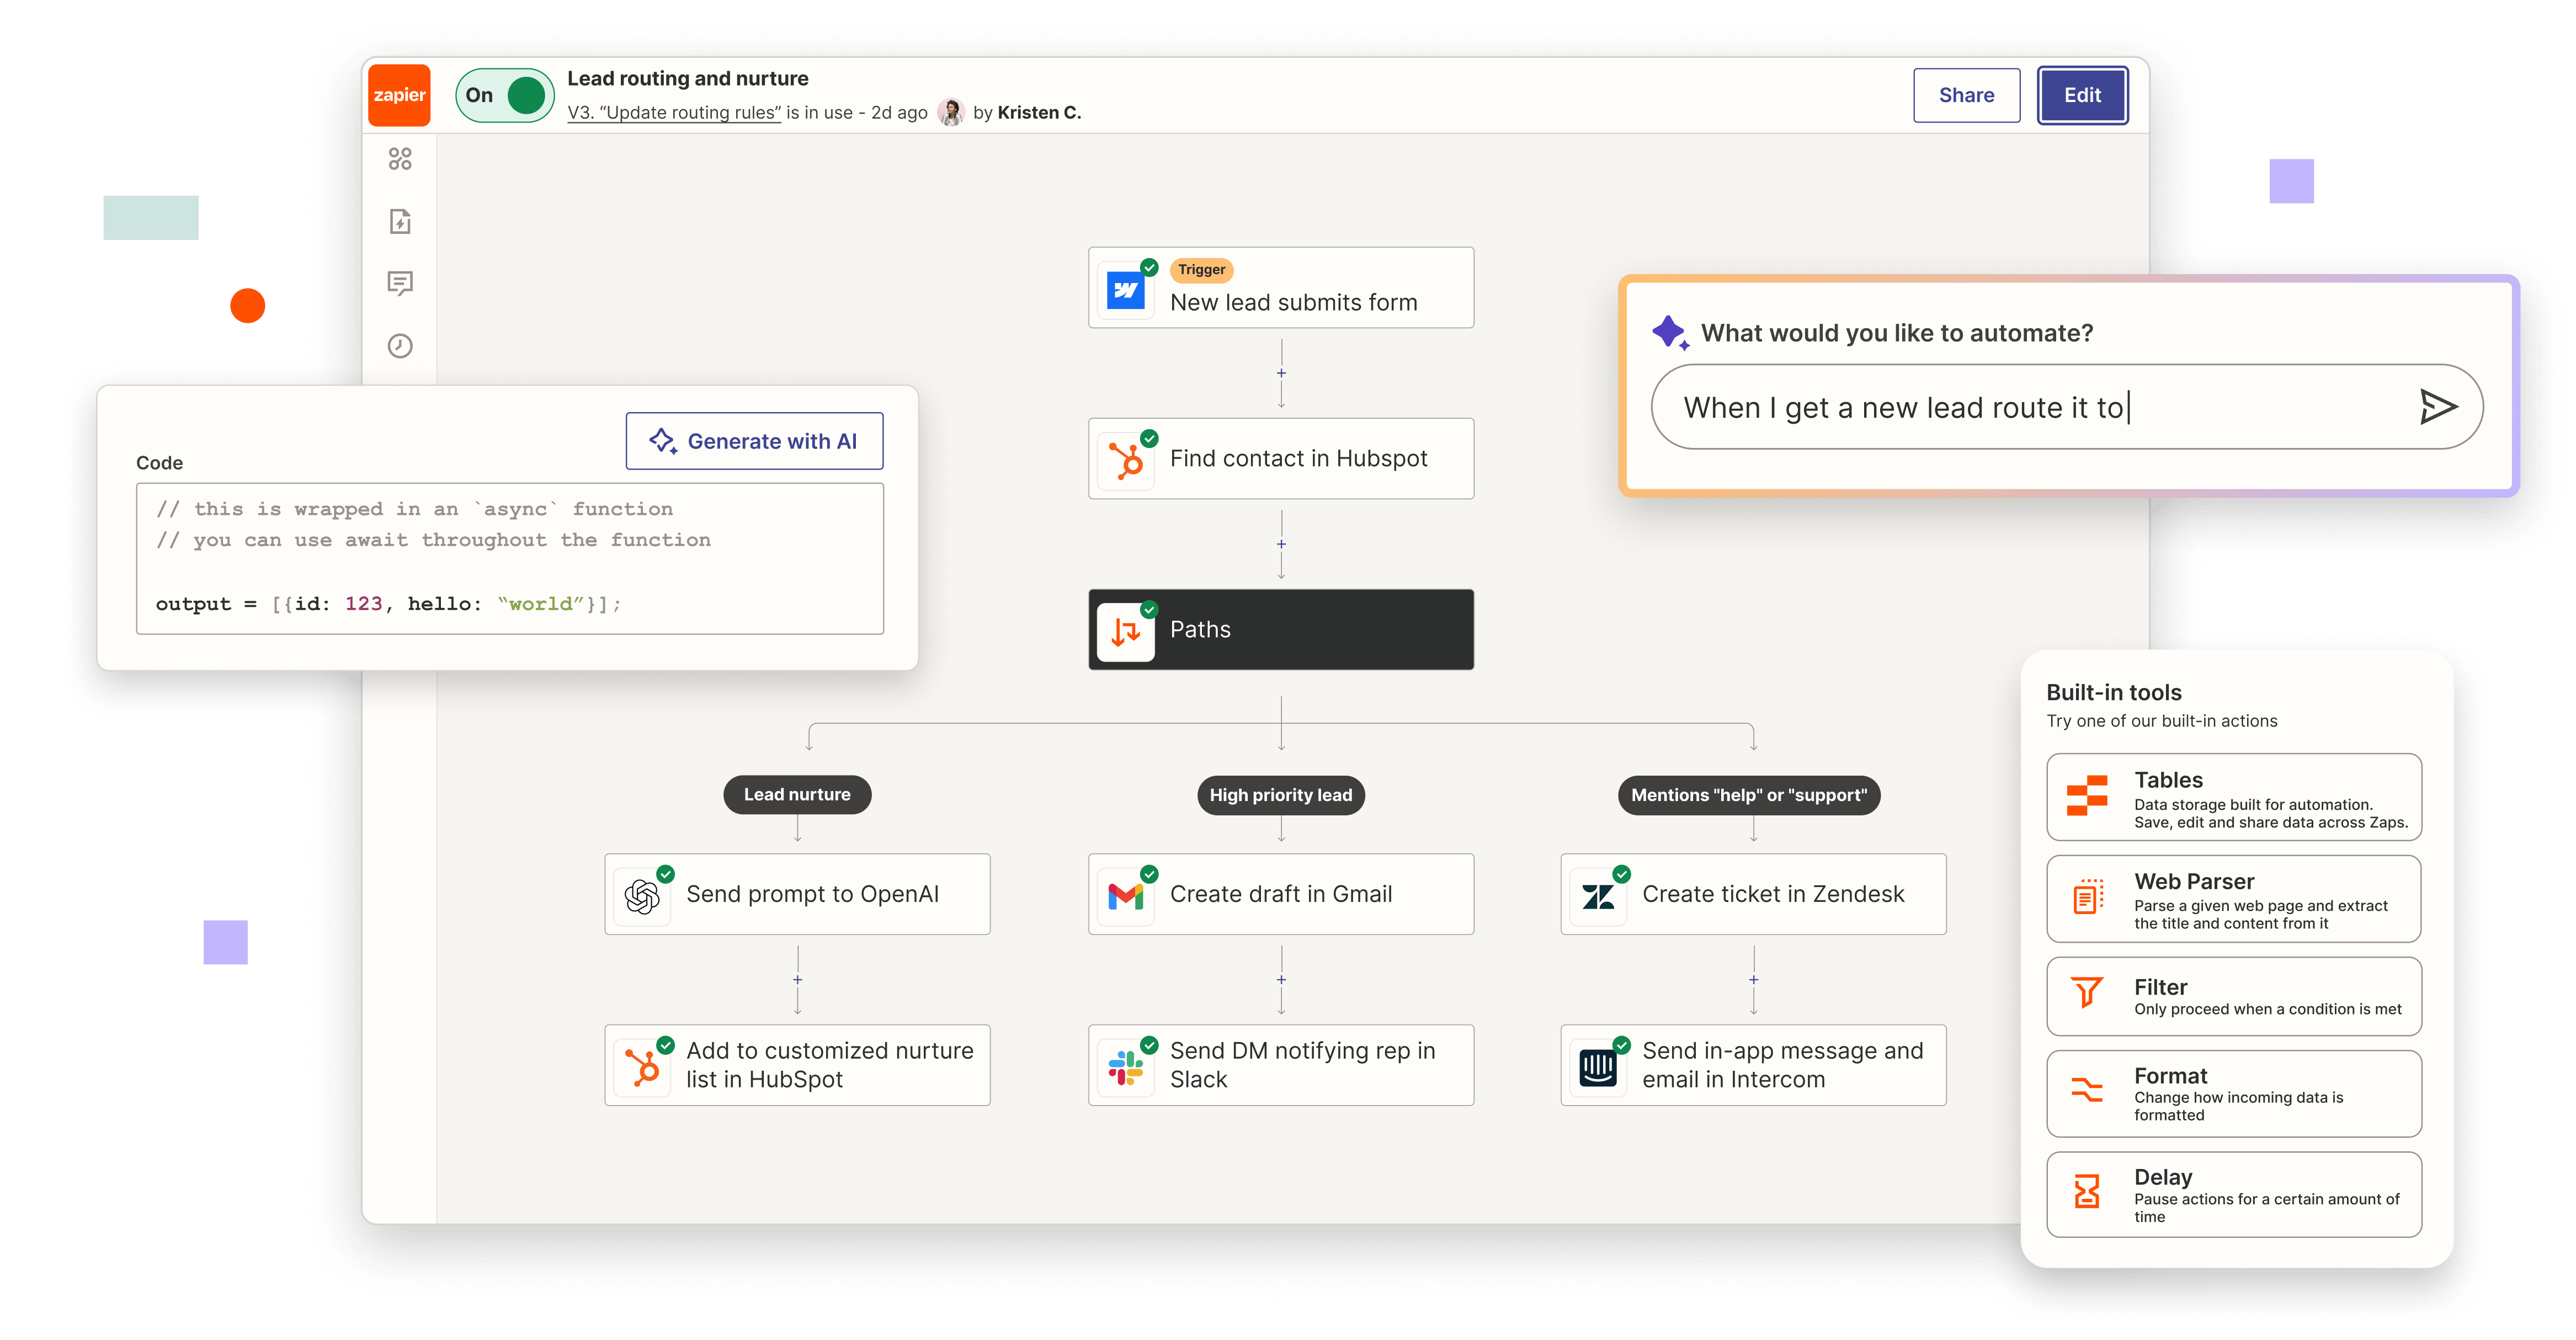Open the history clock sidebar icon
Screen dimensions: 2576x1340
pos(400,345)
